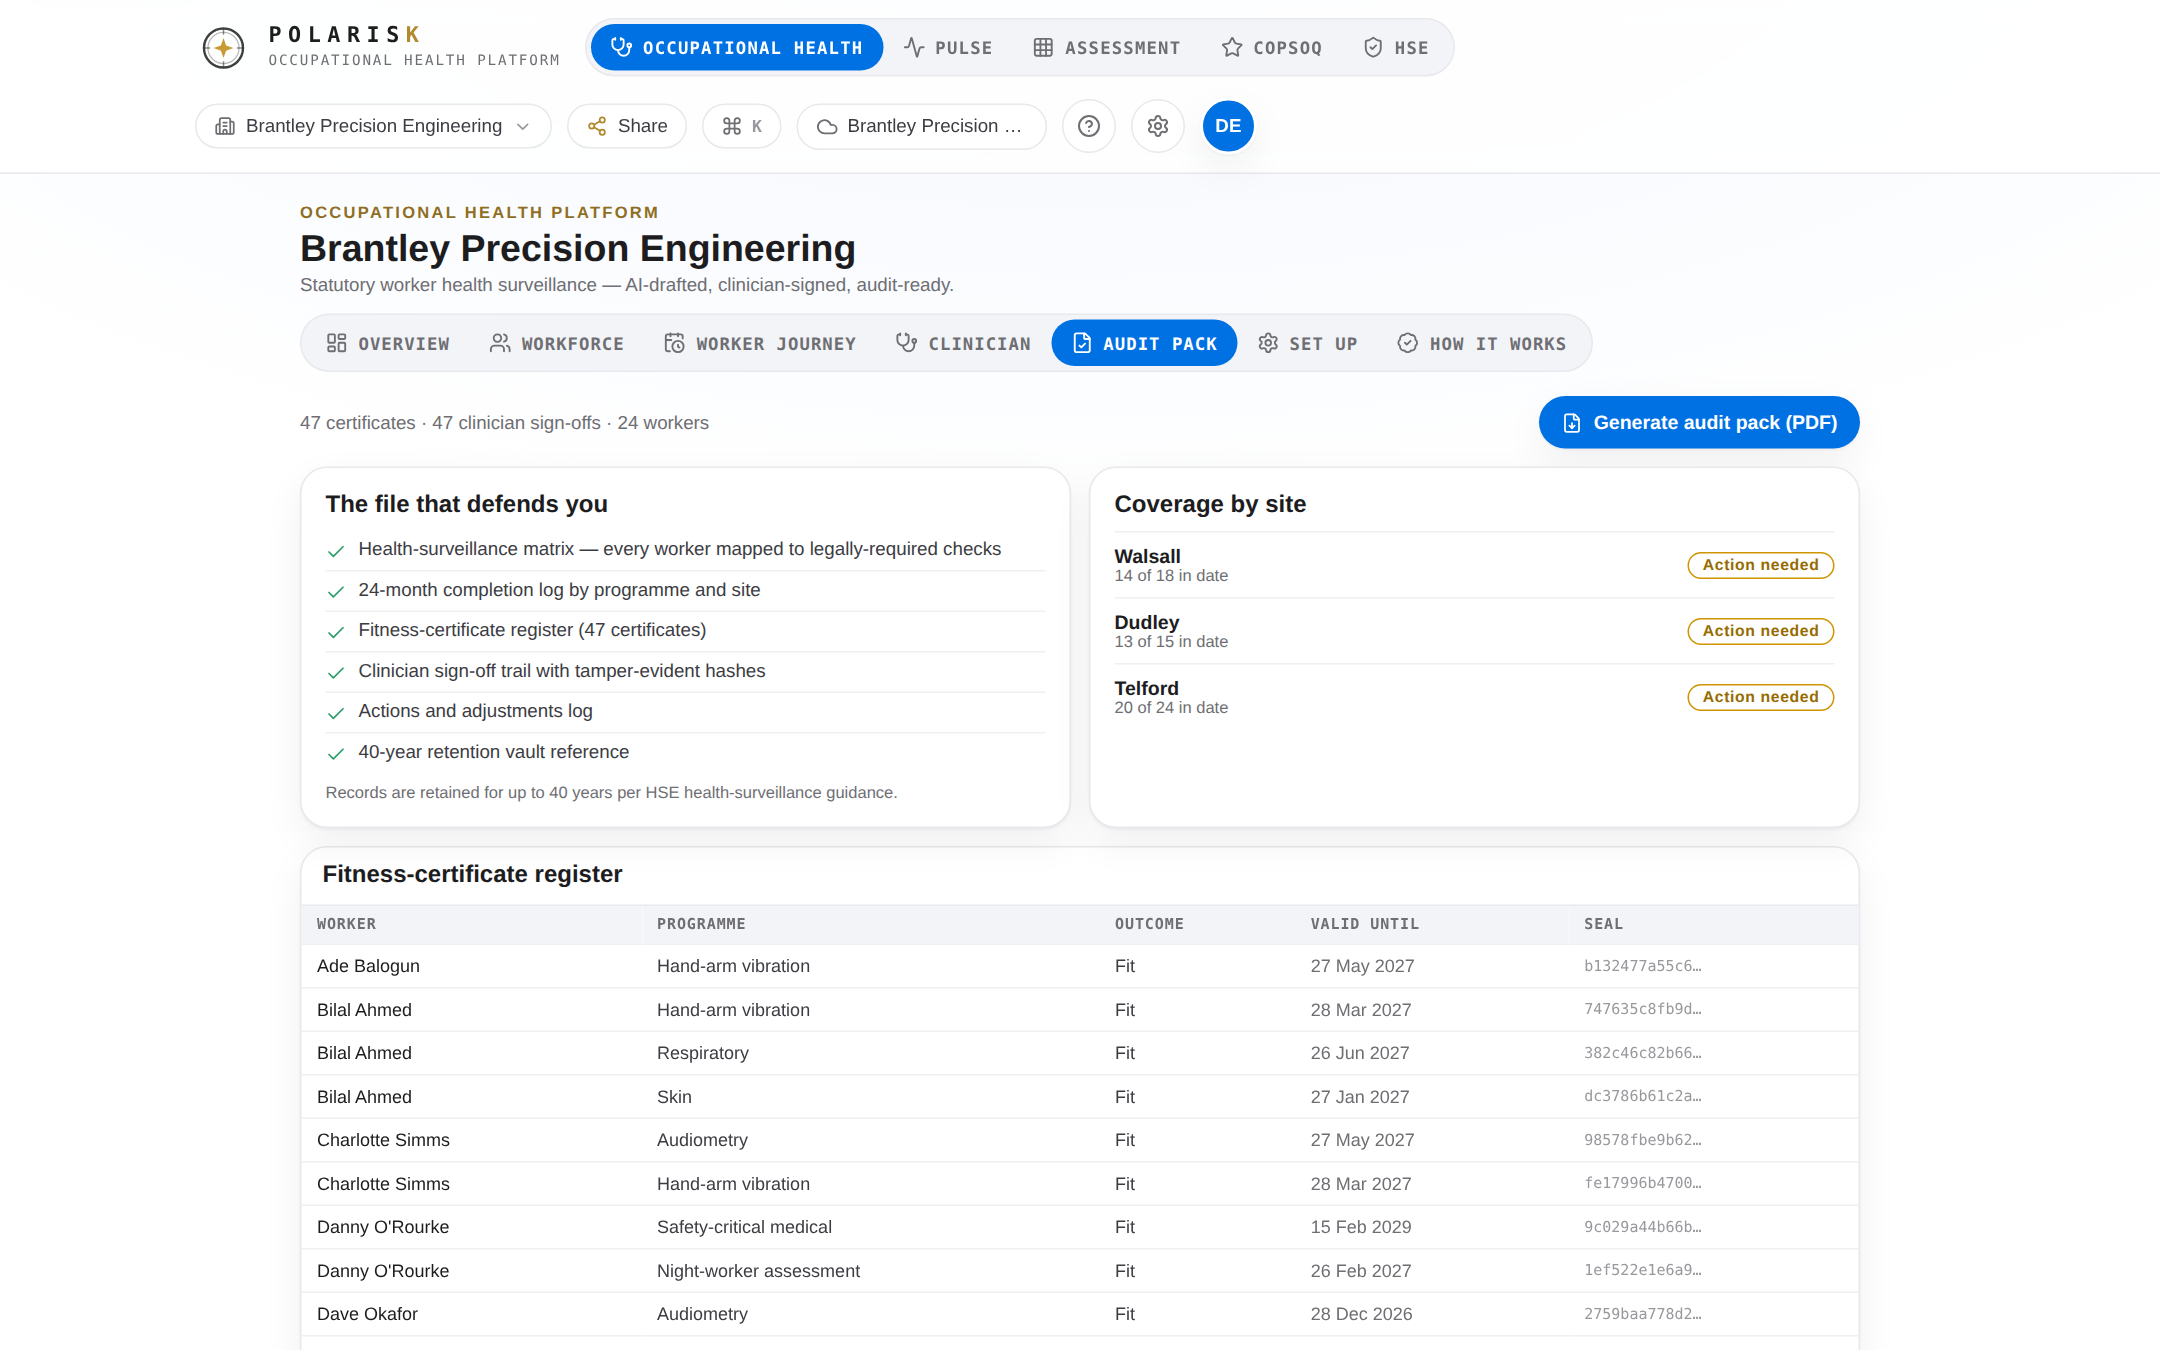Click the pulse waveform icon
Screen dimensions: 2160x1350
(914, 47)
